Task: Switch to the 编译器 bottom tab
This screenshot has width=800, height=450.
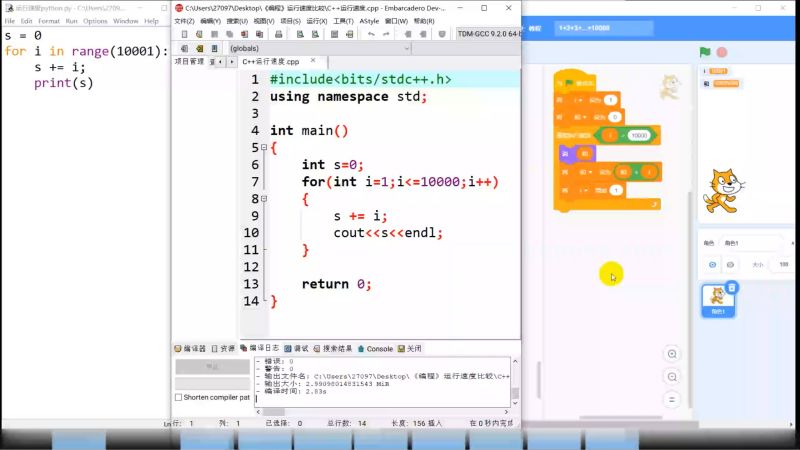Action: pos(190,348)
